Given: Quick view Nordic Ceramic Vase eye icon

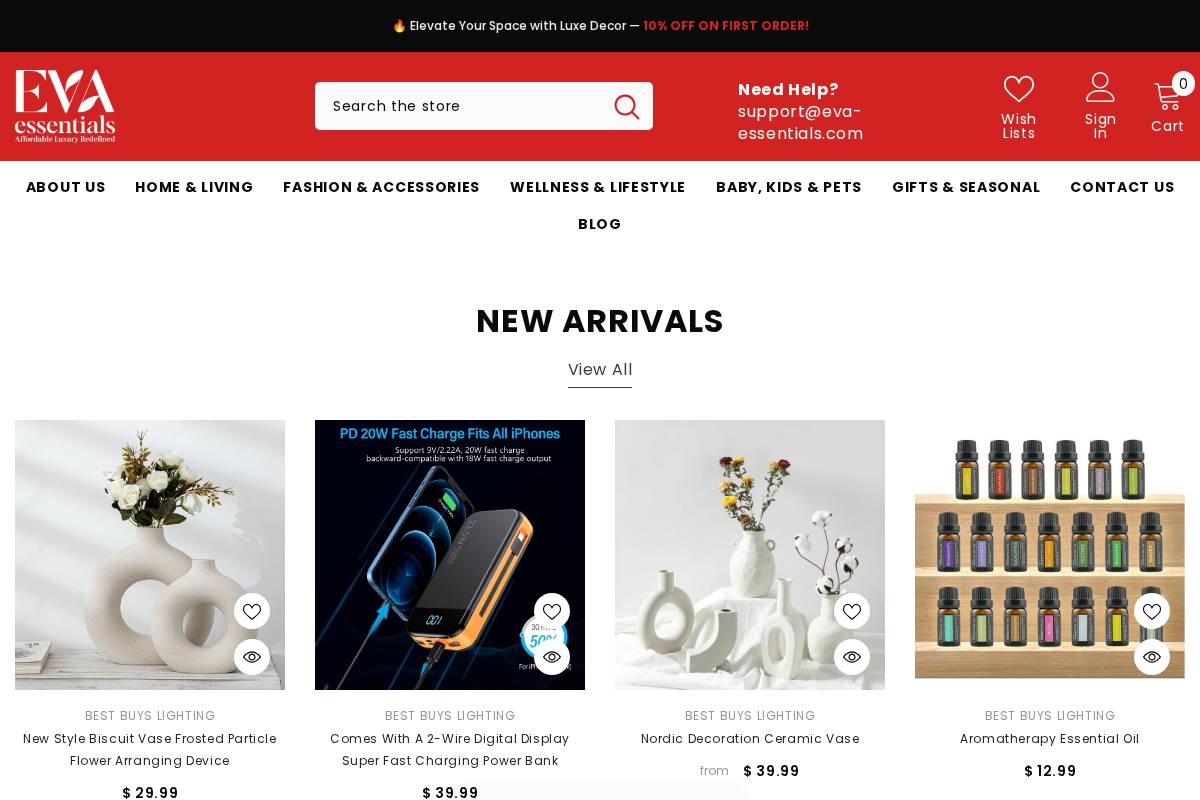Looking at the screenshot, I should [x=852, y=657].
